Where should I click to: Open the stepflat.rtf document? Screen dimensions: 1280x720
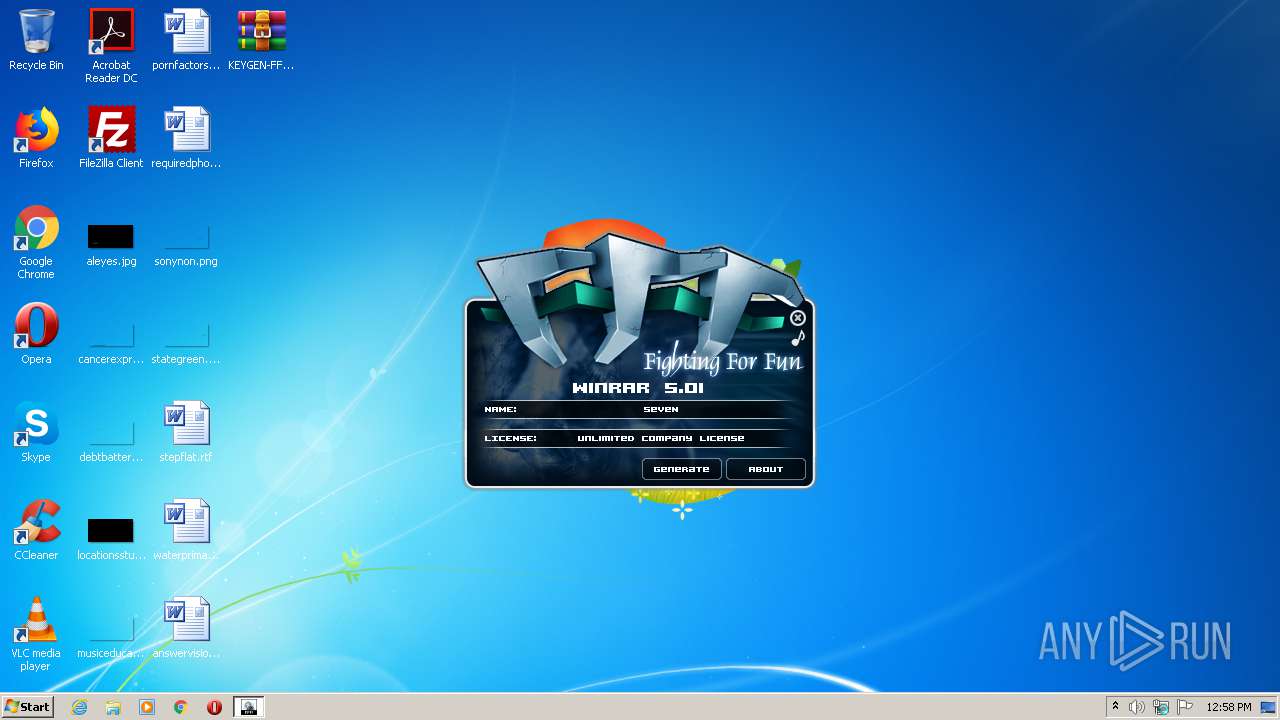click(x=186, y=433)
